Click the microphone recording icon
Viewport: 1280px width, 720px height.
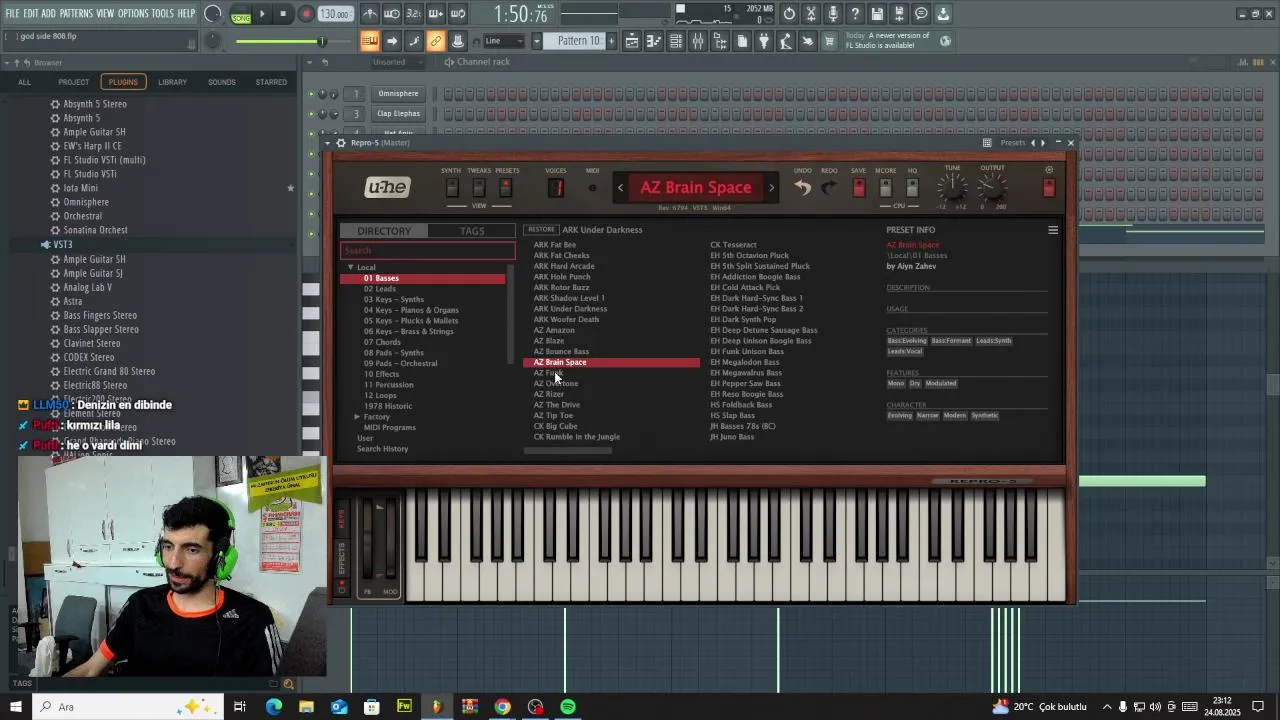coord(833,14)
